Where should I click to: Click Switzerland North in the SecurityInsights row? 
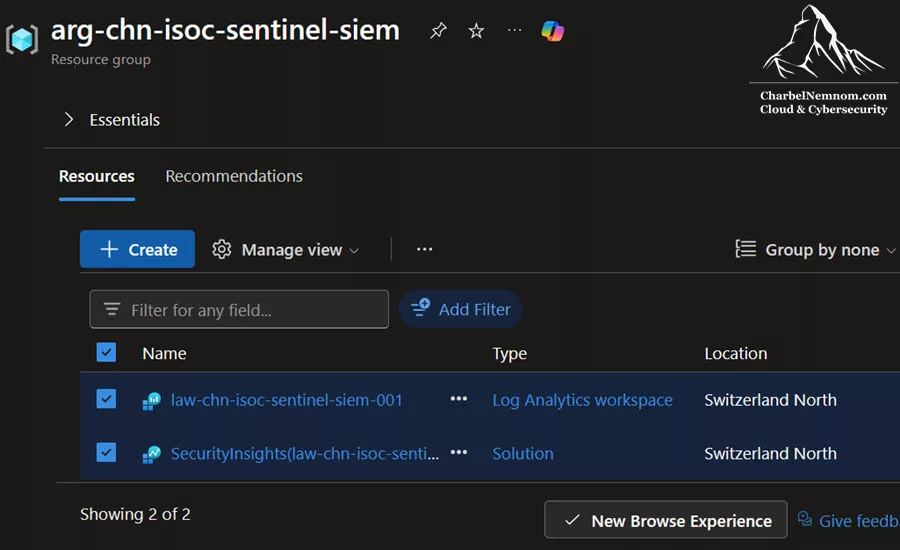[770, 454]
